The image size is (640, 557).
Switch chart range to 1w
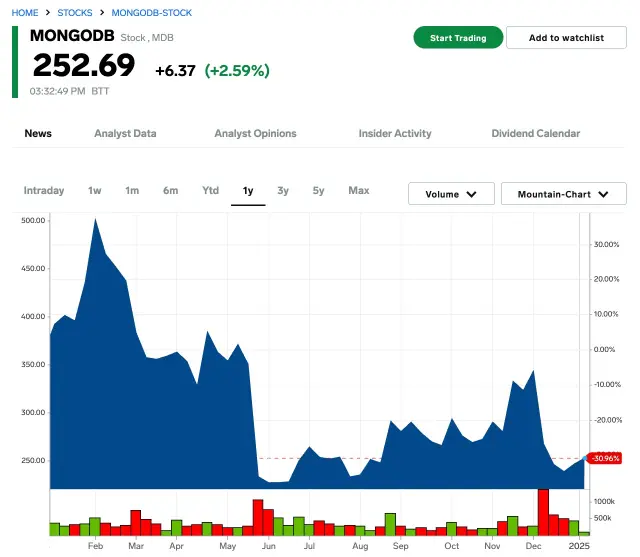(x=95, y=190)
